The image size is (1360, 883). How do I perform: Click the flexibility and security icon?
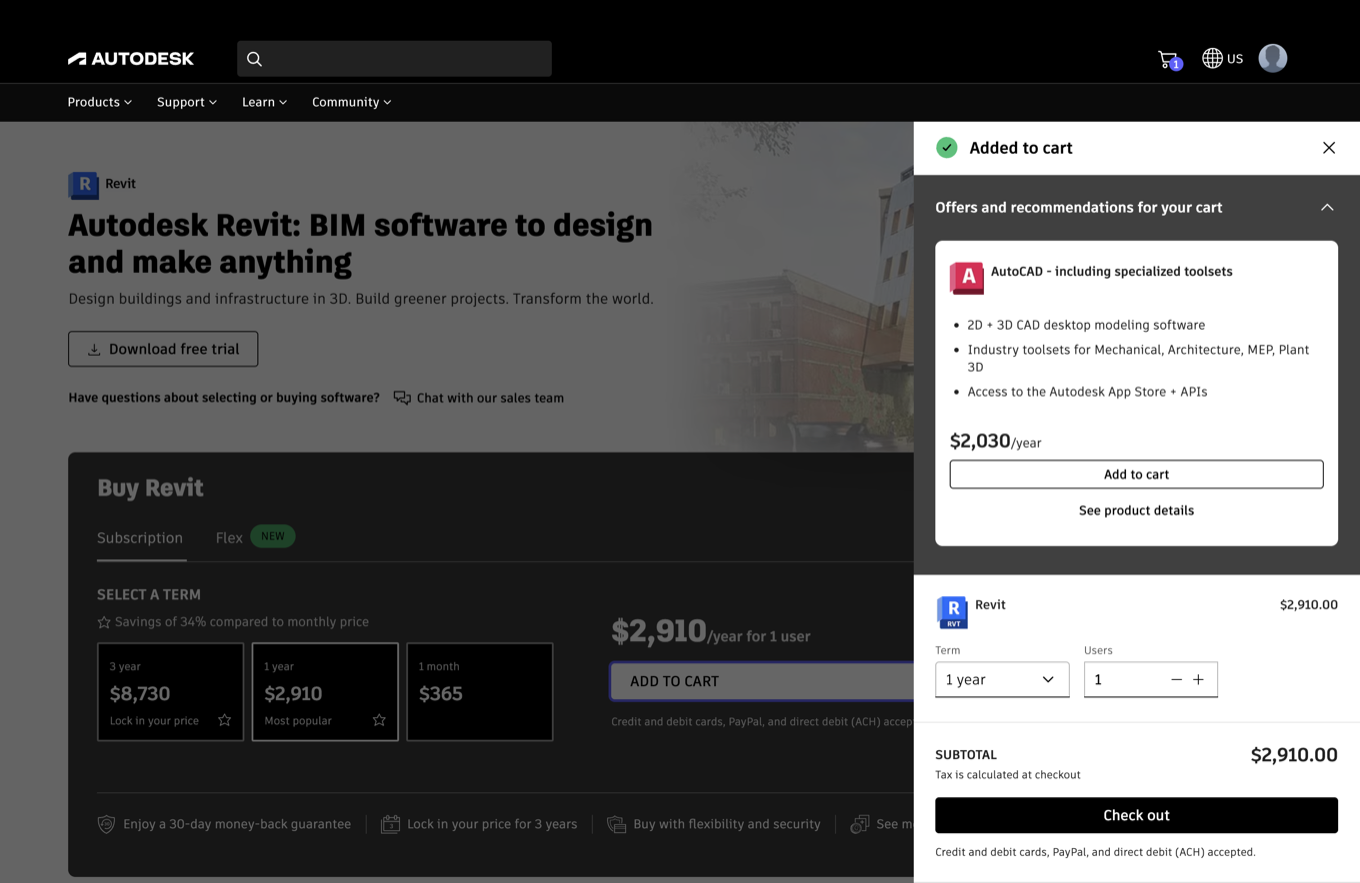coord(616,824)
